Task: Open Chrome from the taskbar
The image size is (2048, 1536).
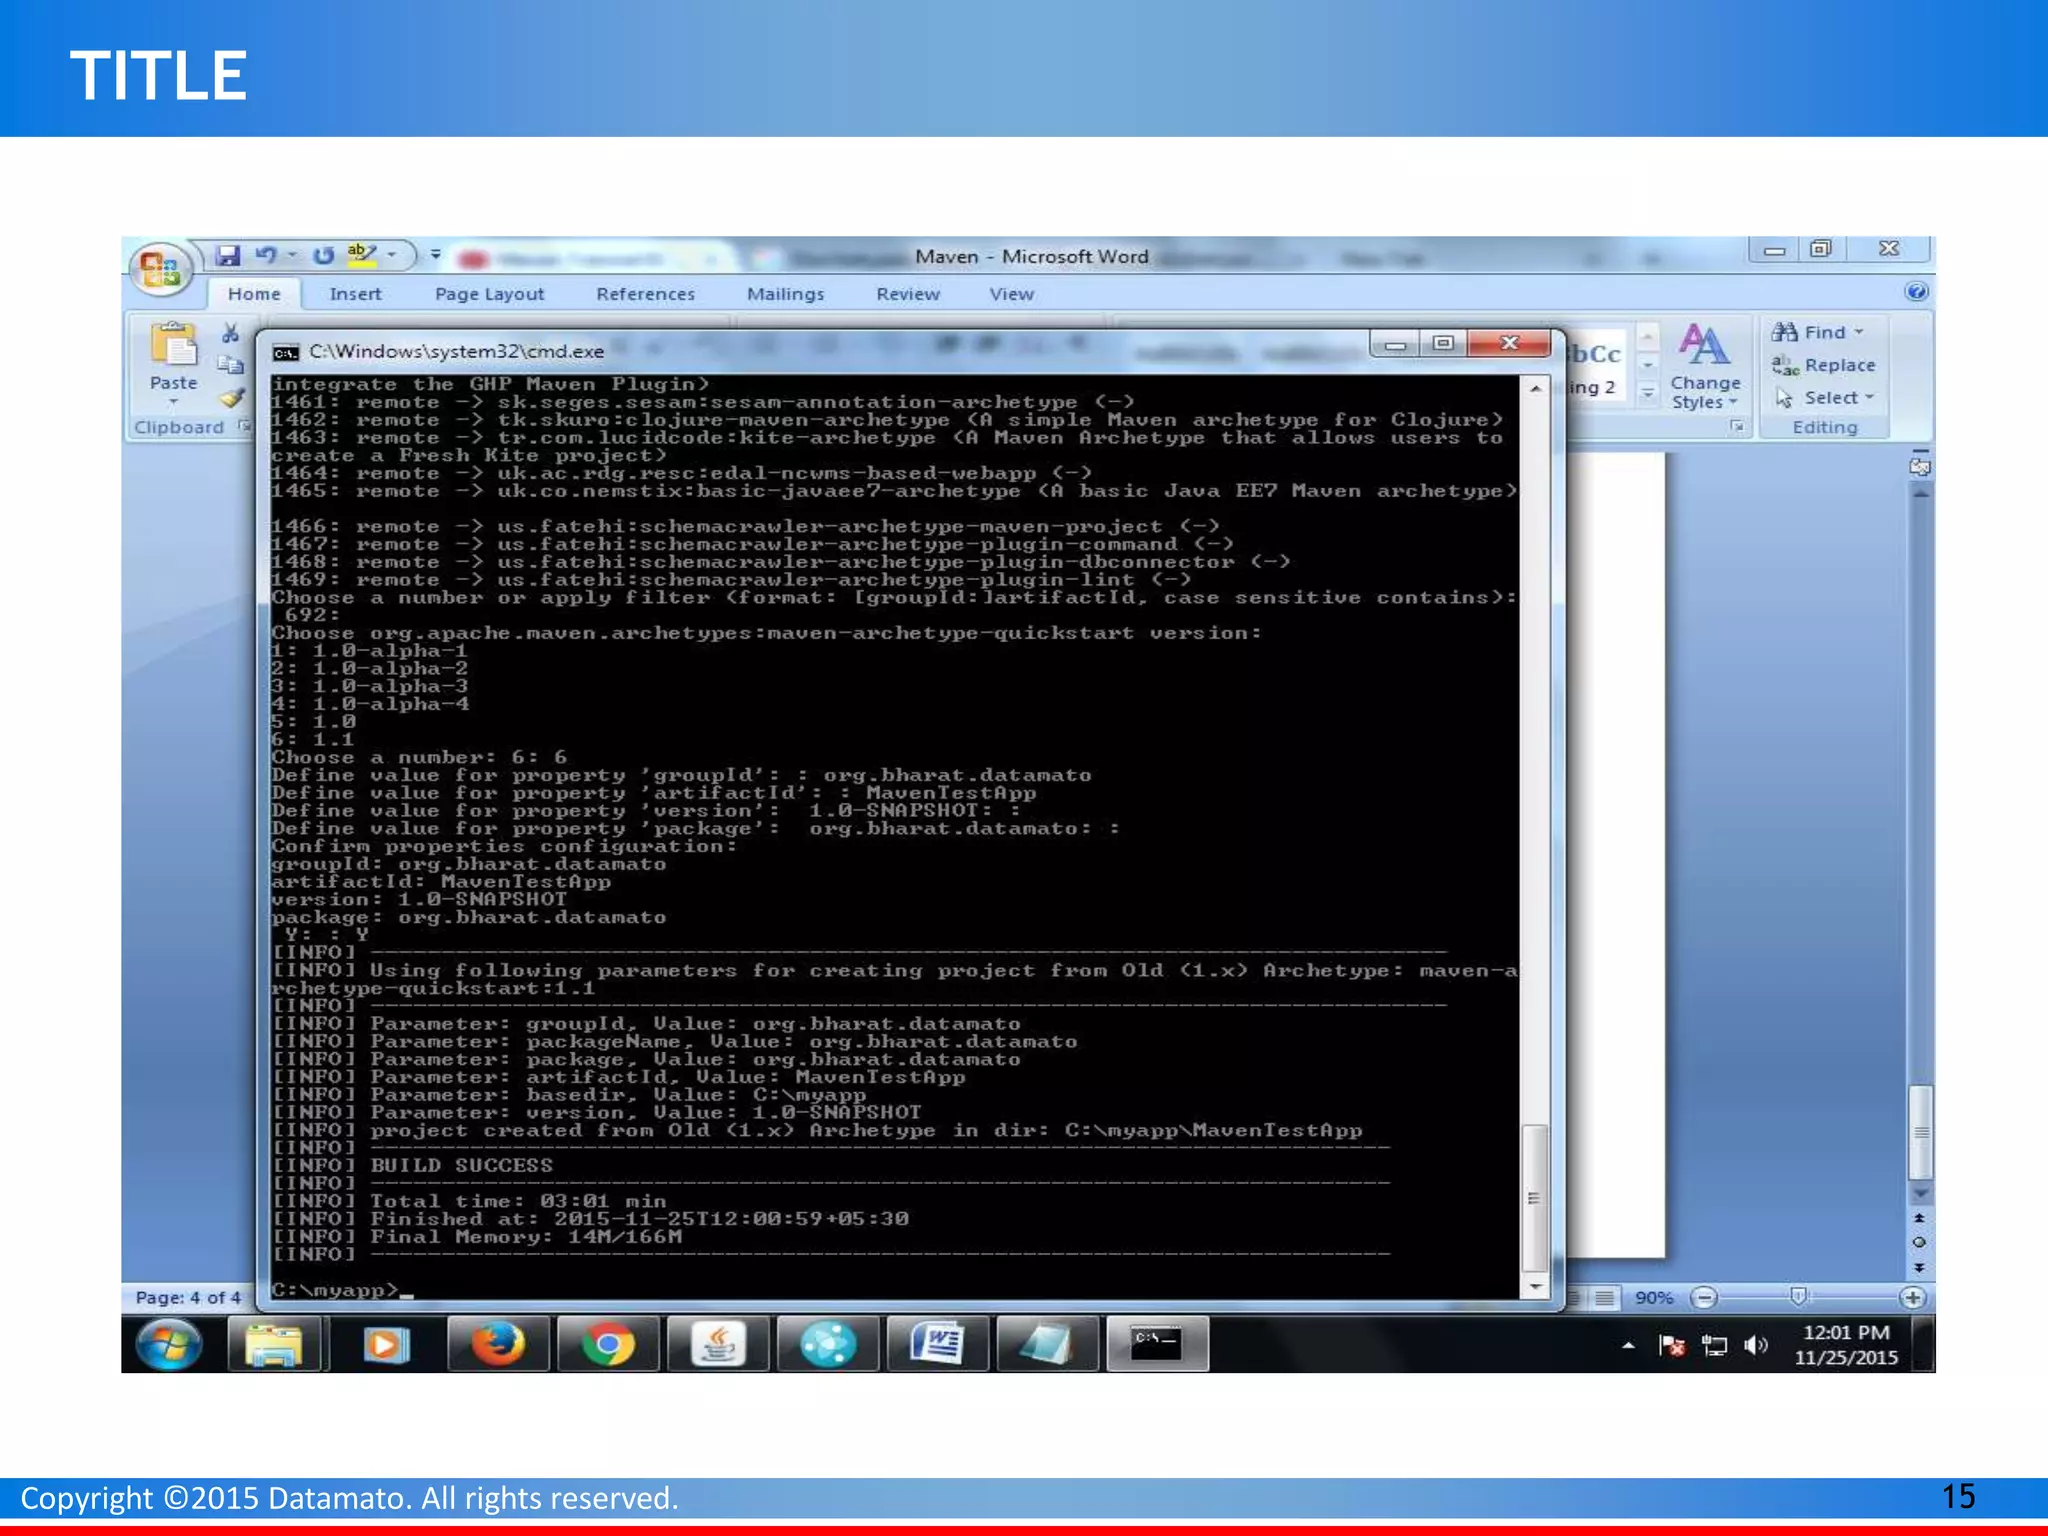Action: click(x=608, y=1344)
